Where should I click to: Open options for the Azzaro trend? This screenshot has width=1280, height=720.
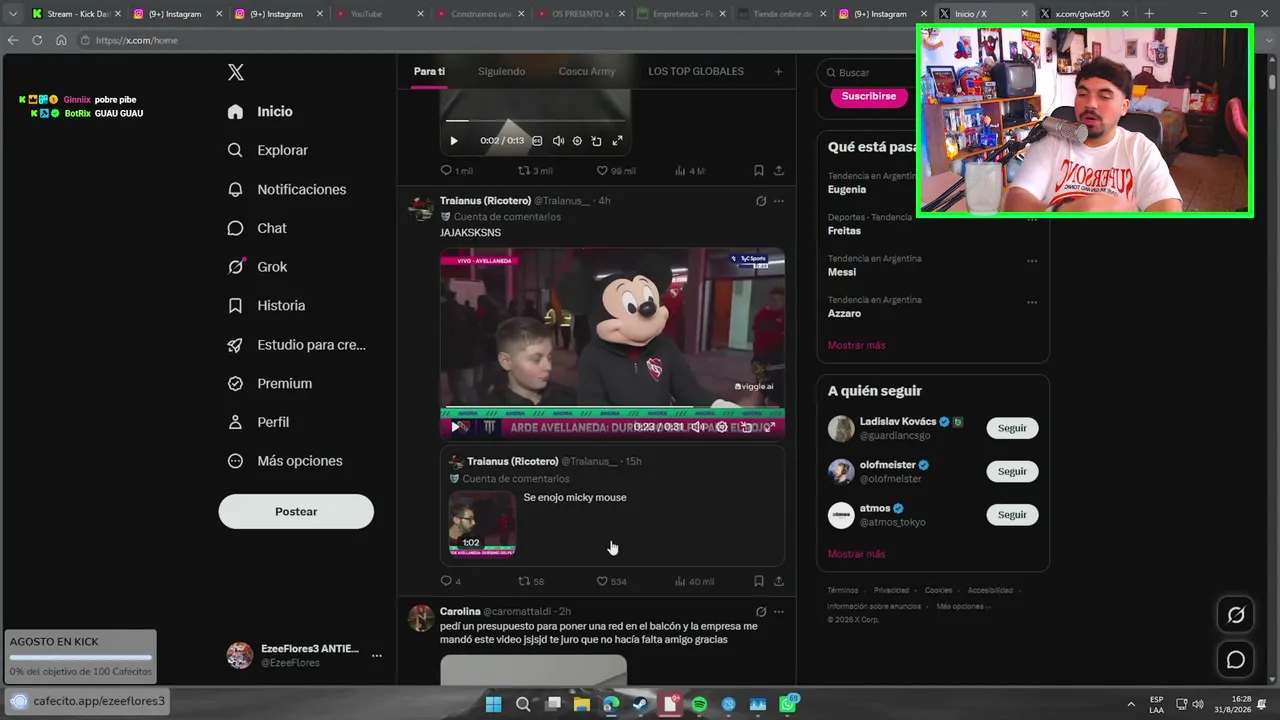point(1032,301)
